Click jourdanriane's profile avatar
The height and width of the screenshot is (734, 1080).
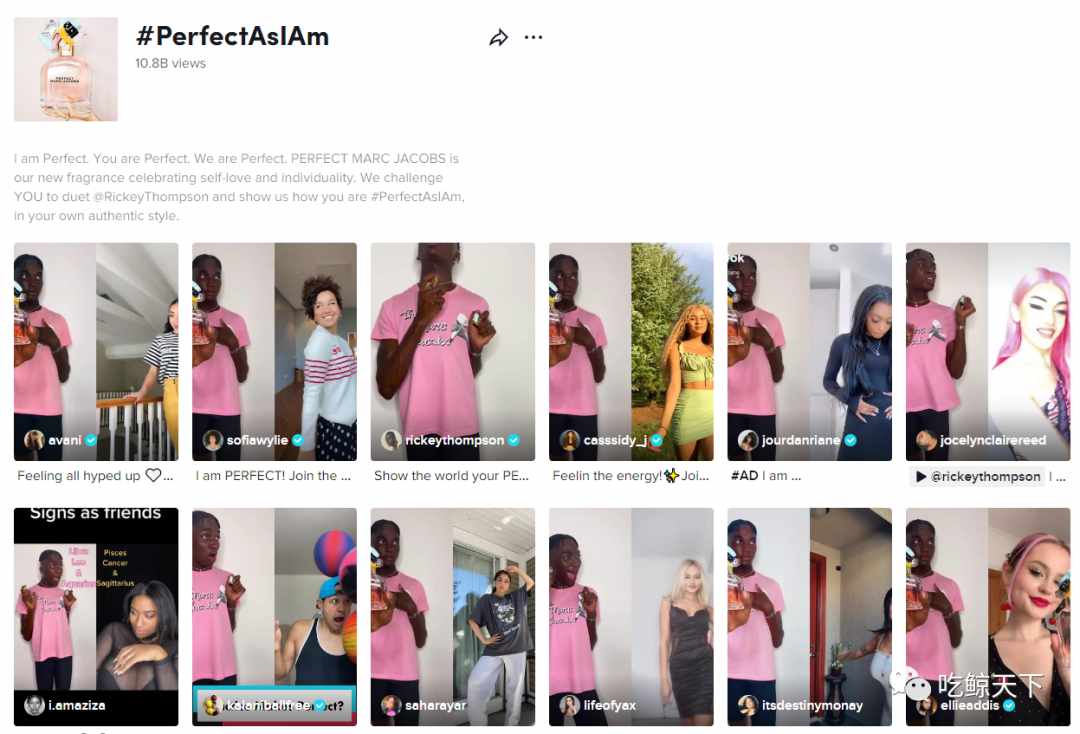pyautogui.click(x=747, y=440)
